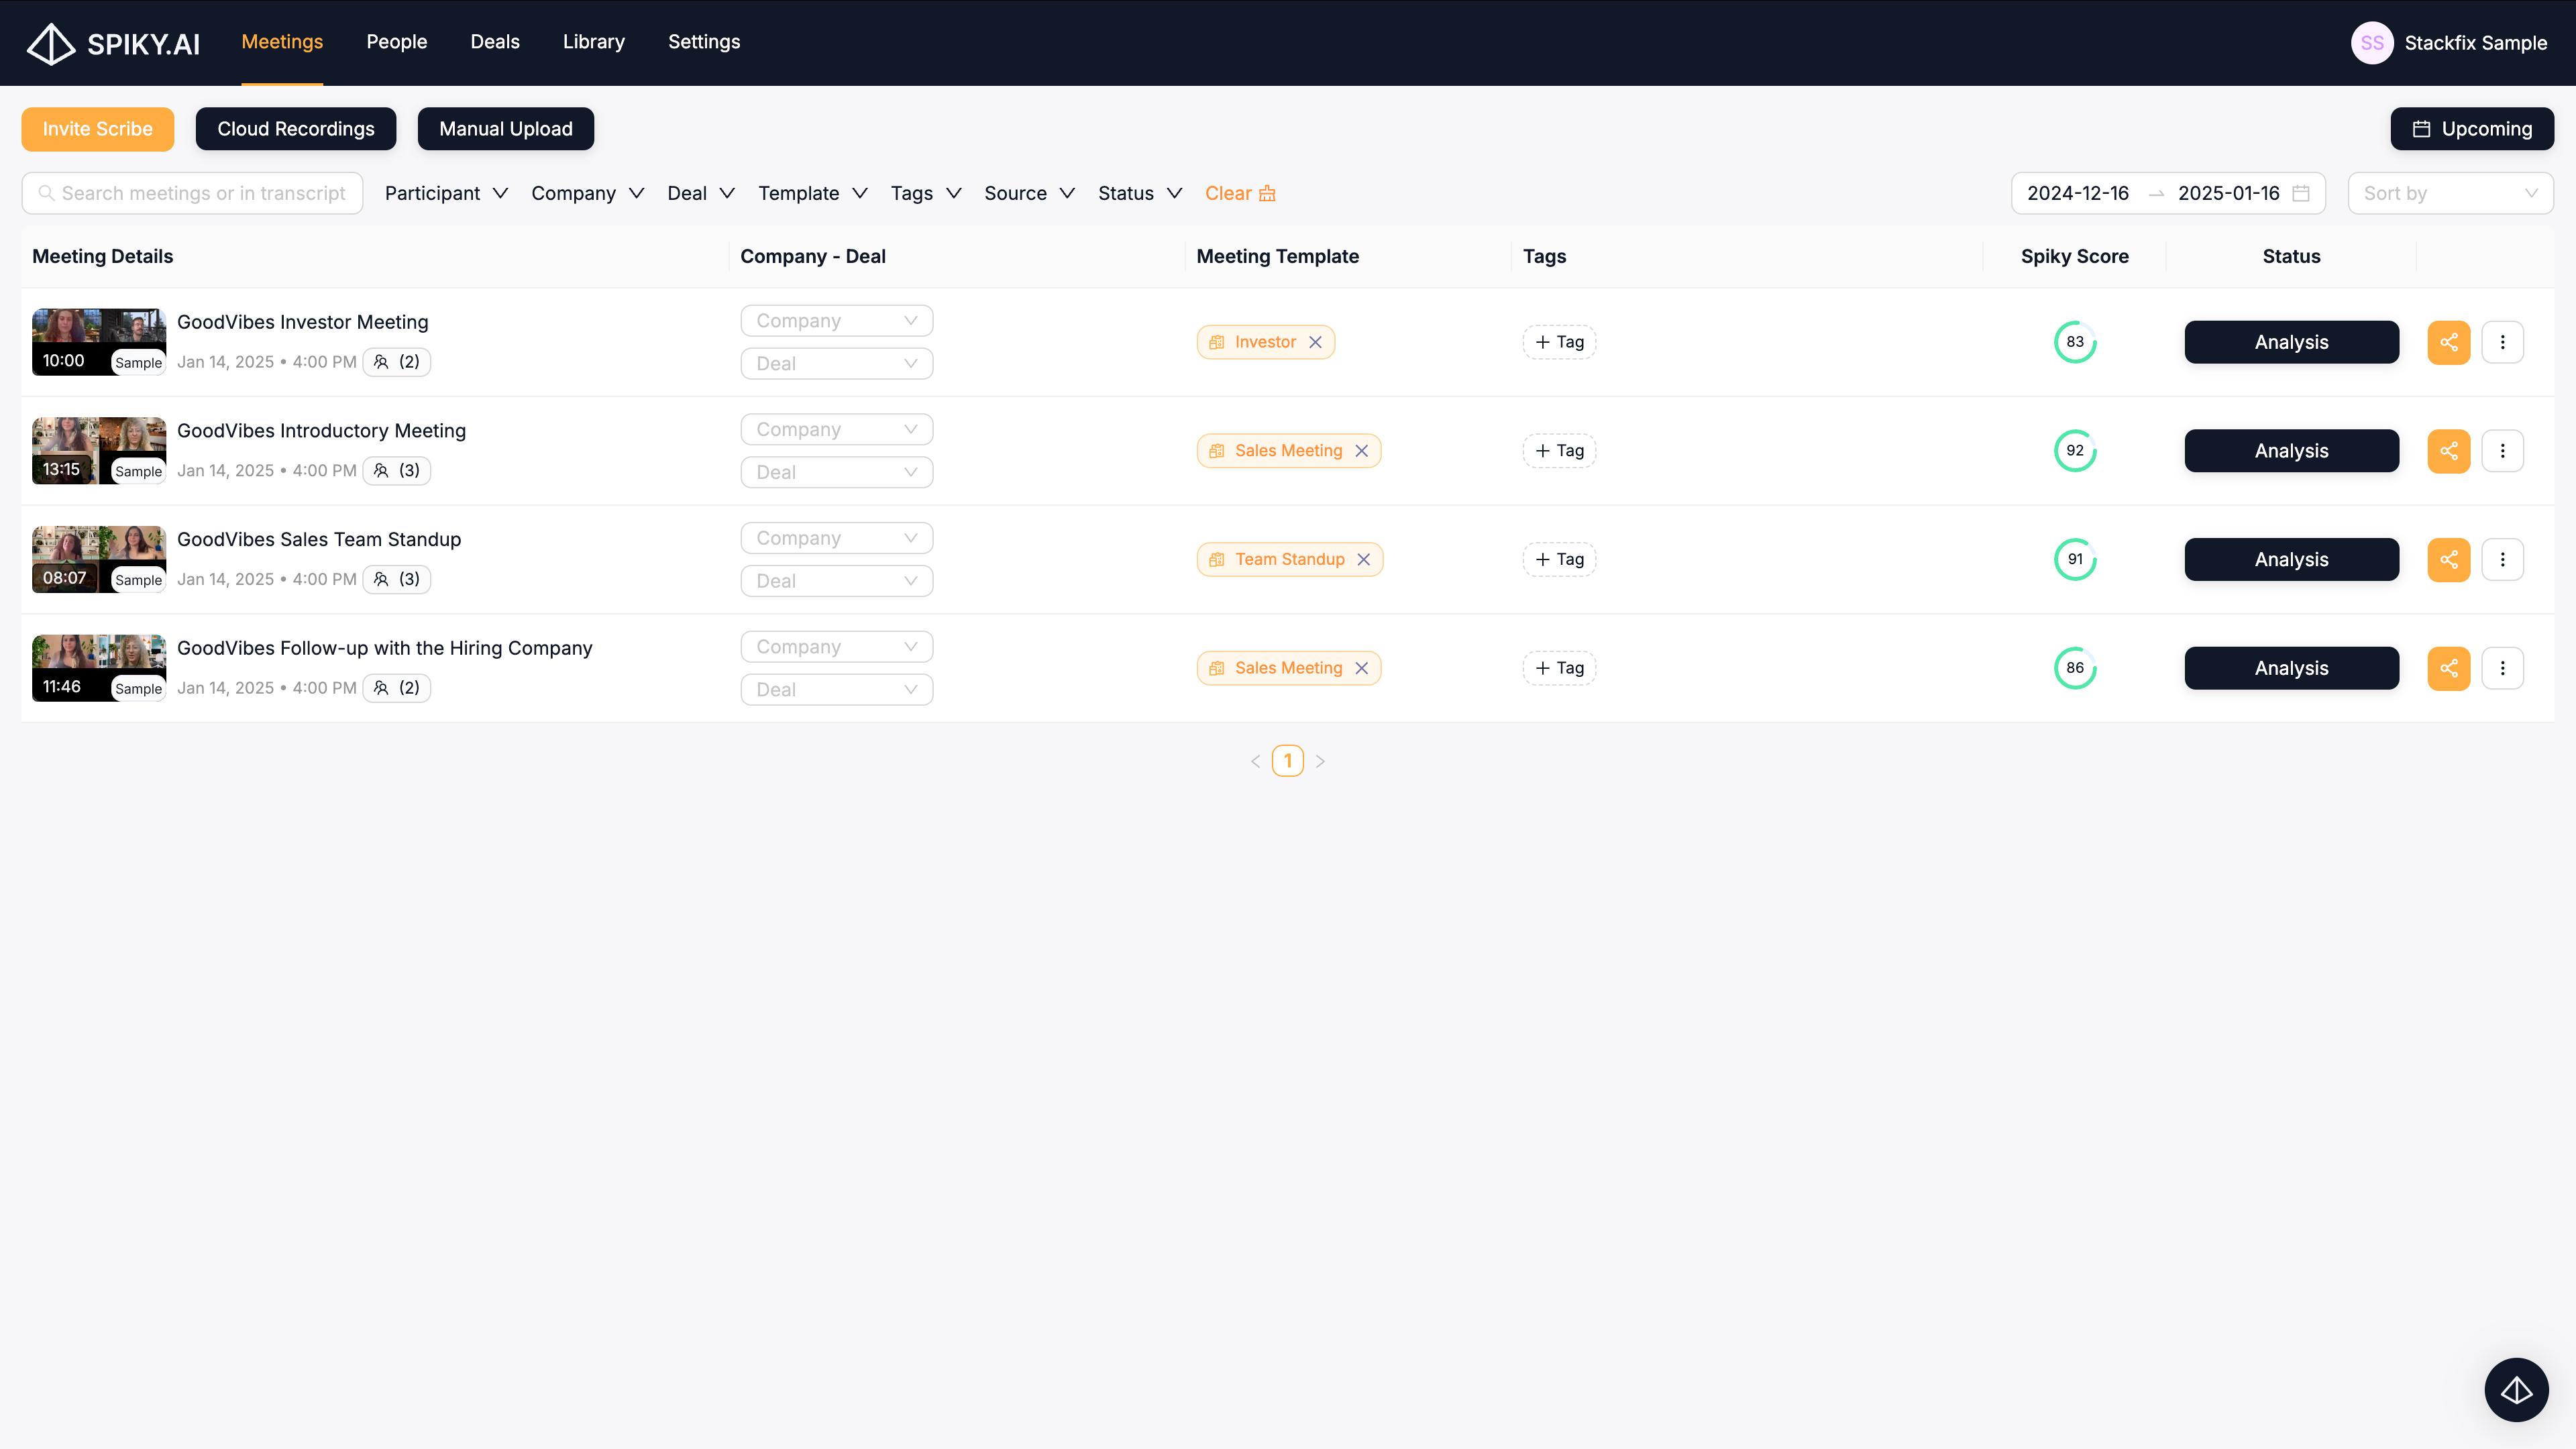The image size is (2576, 1449).
Task: Click the participants icon for Sales Team Standup
Action: coord(381,579)
